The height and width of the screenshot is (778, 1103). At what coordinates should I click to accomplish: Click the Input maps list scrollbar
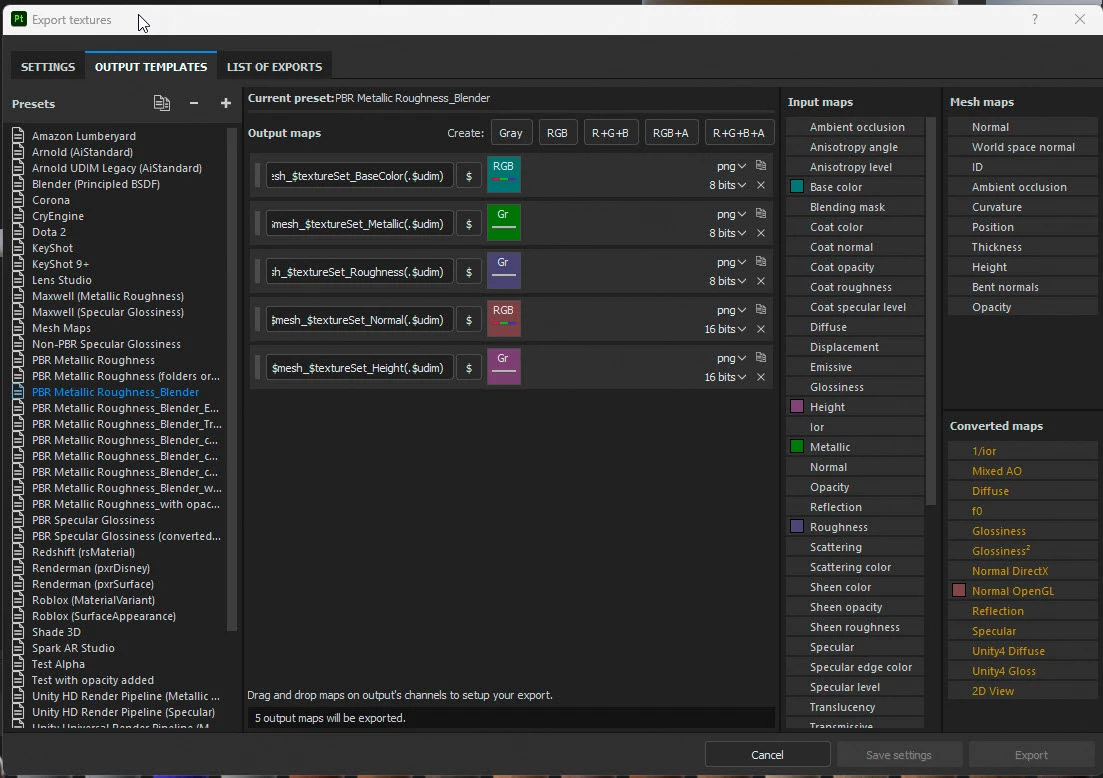point(931,311)
